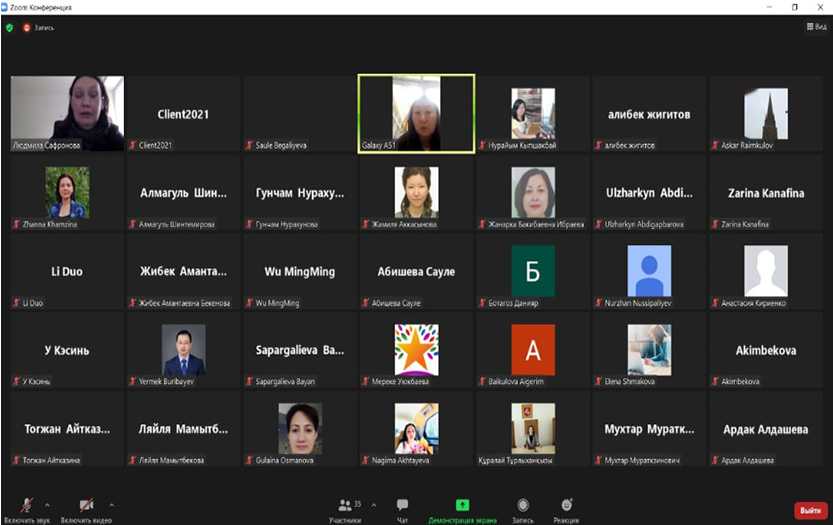The image size is (833, 525).
Task: Click the green encryption shield icon
Action: (10, 27)
